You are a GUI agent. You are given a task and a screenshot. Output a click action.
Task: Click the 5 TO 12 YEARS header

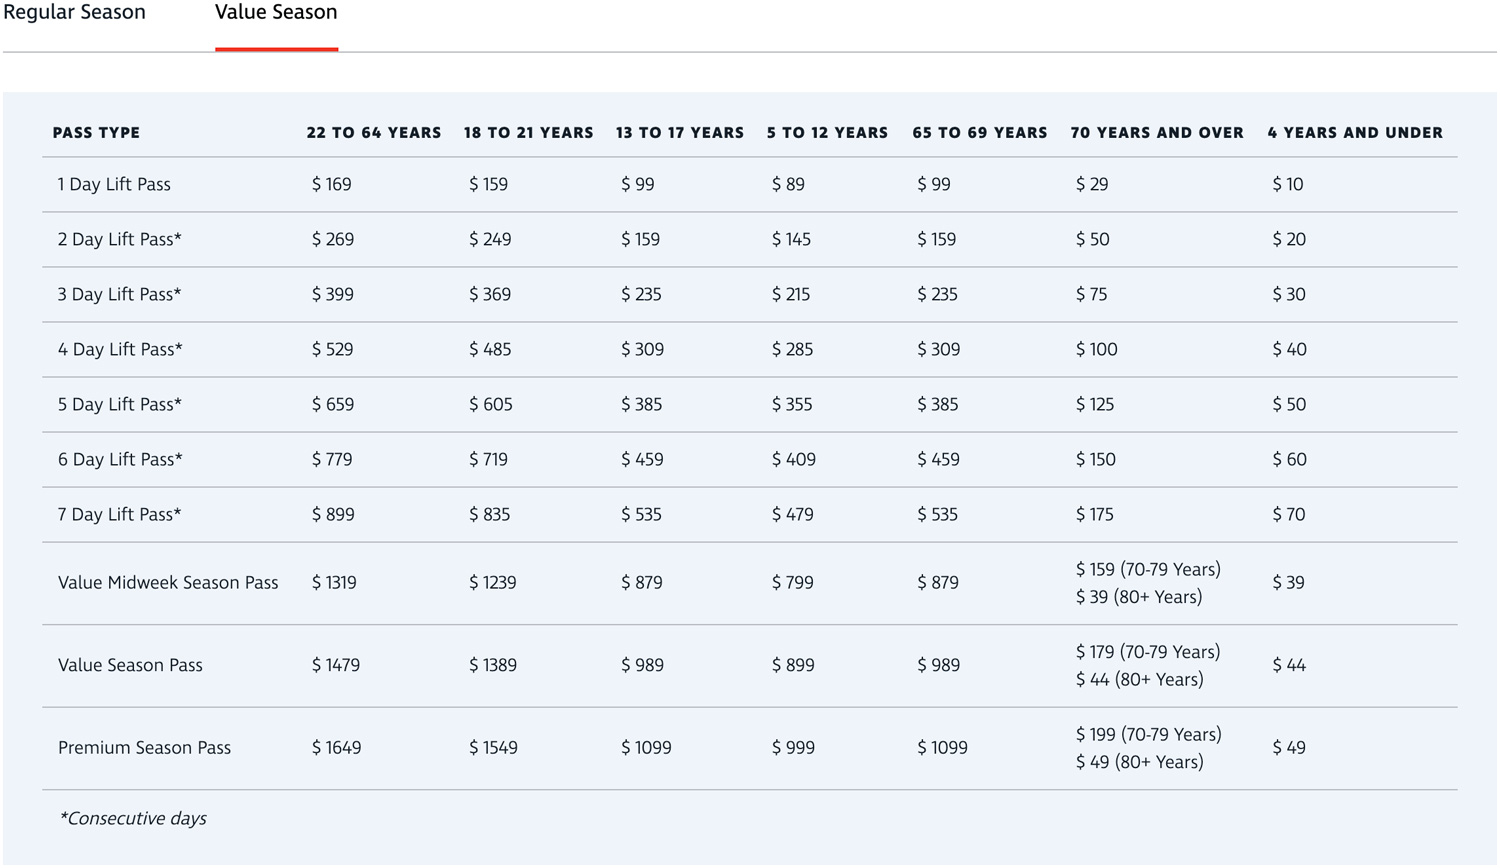click(x=827, y=133)
